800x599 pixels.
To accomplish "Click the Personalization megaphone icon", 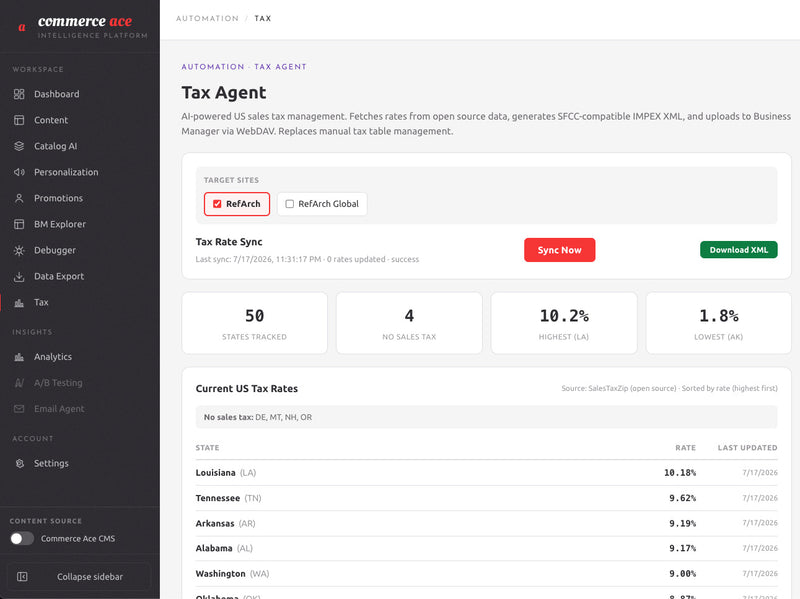I will point(19,172).
